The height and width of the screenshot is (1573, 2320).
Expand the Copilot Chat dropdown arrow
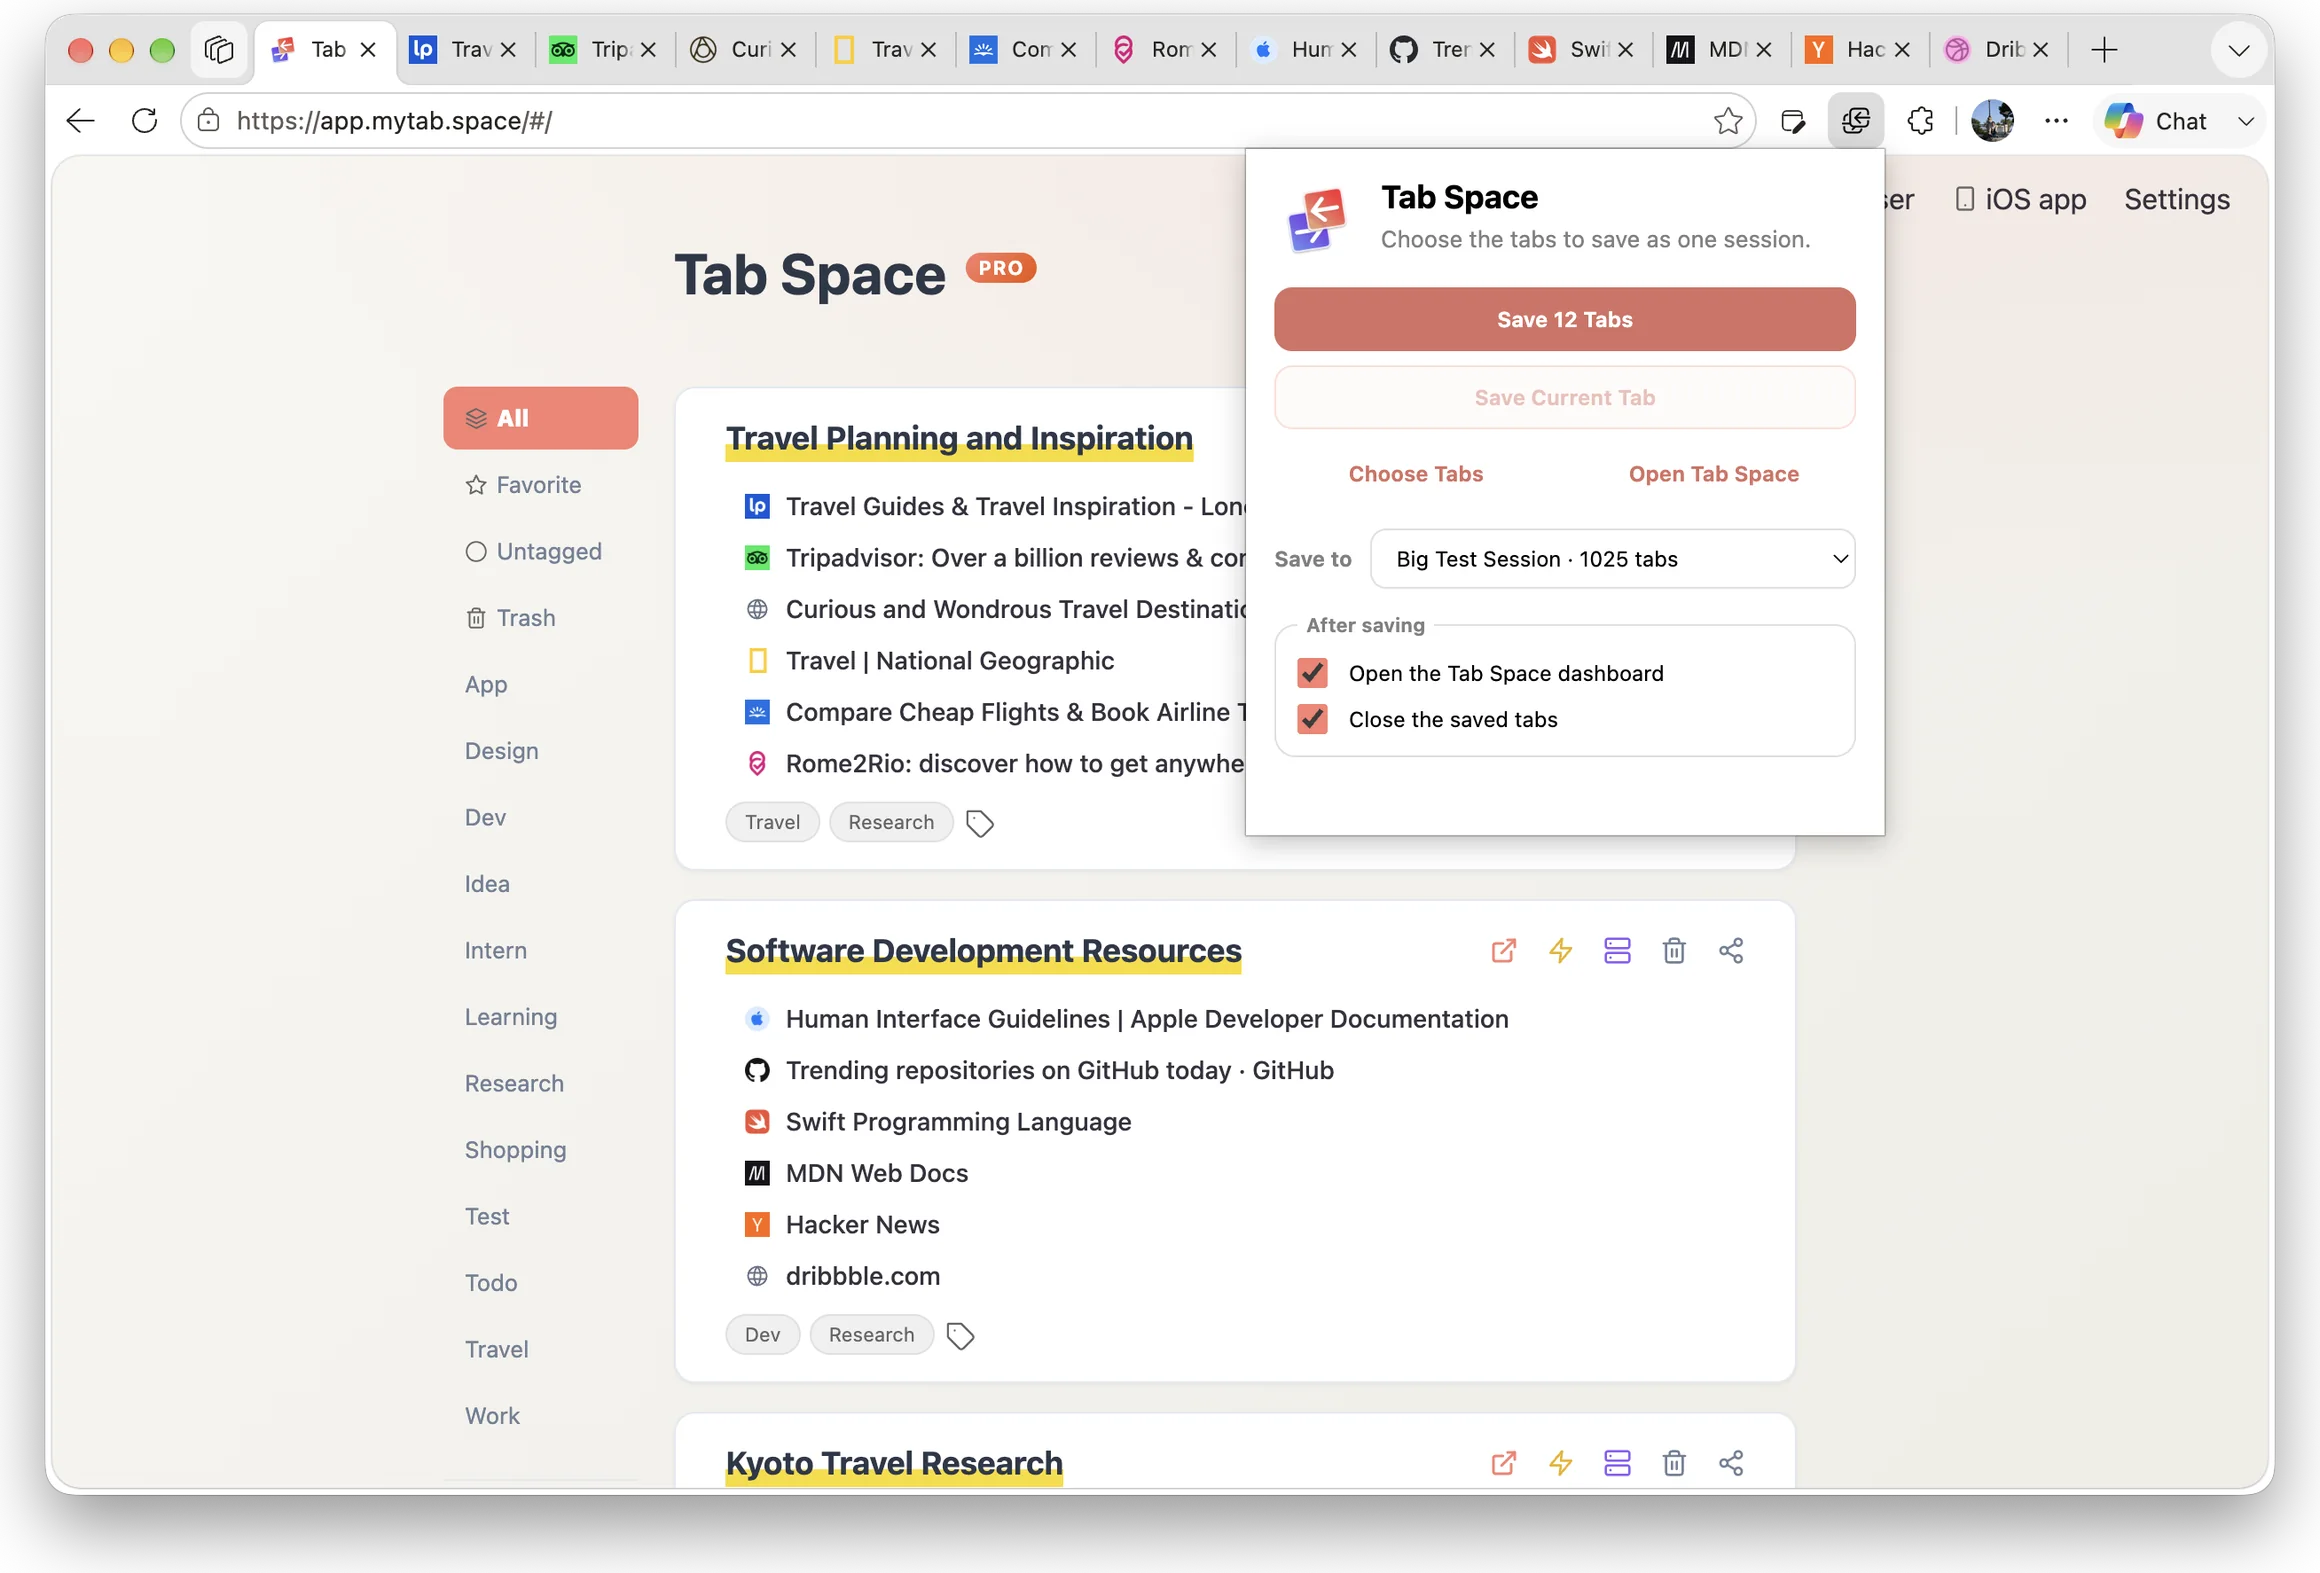coord(2246,121)
